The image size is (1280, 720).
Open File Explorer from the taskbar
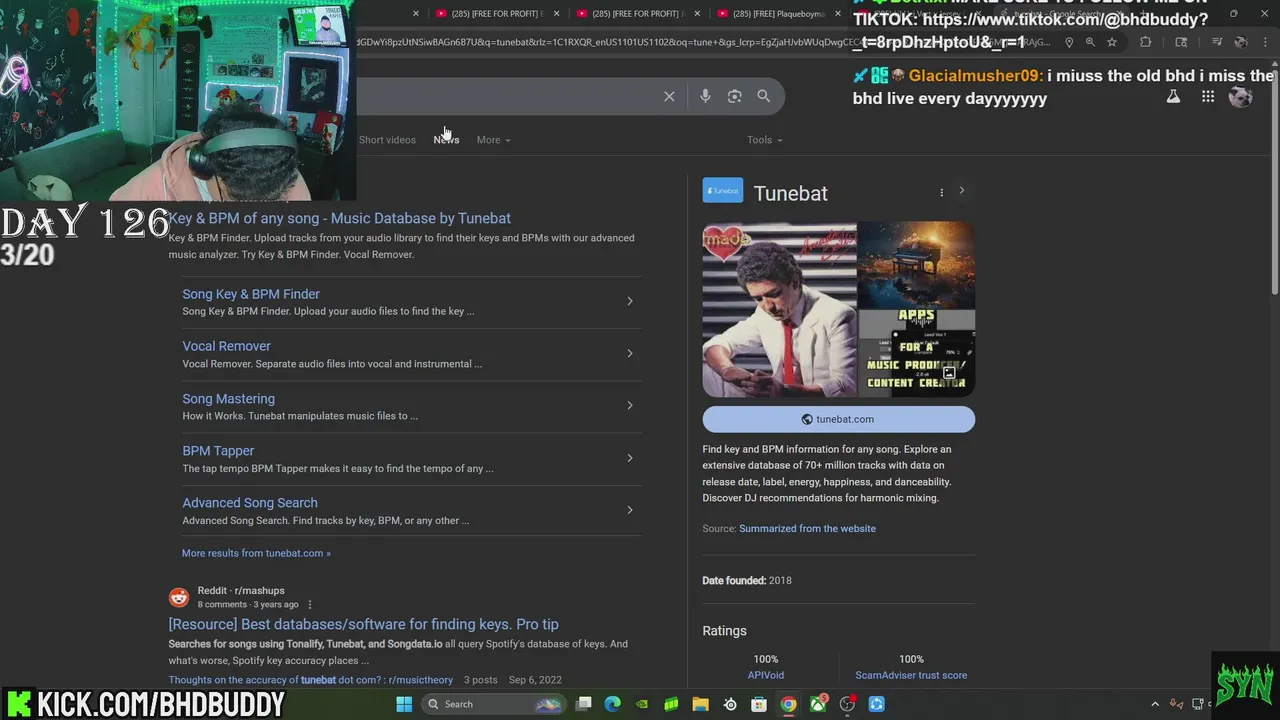point(701,704)
